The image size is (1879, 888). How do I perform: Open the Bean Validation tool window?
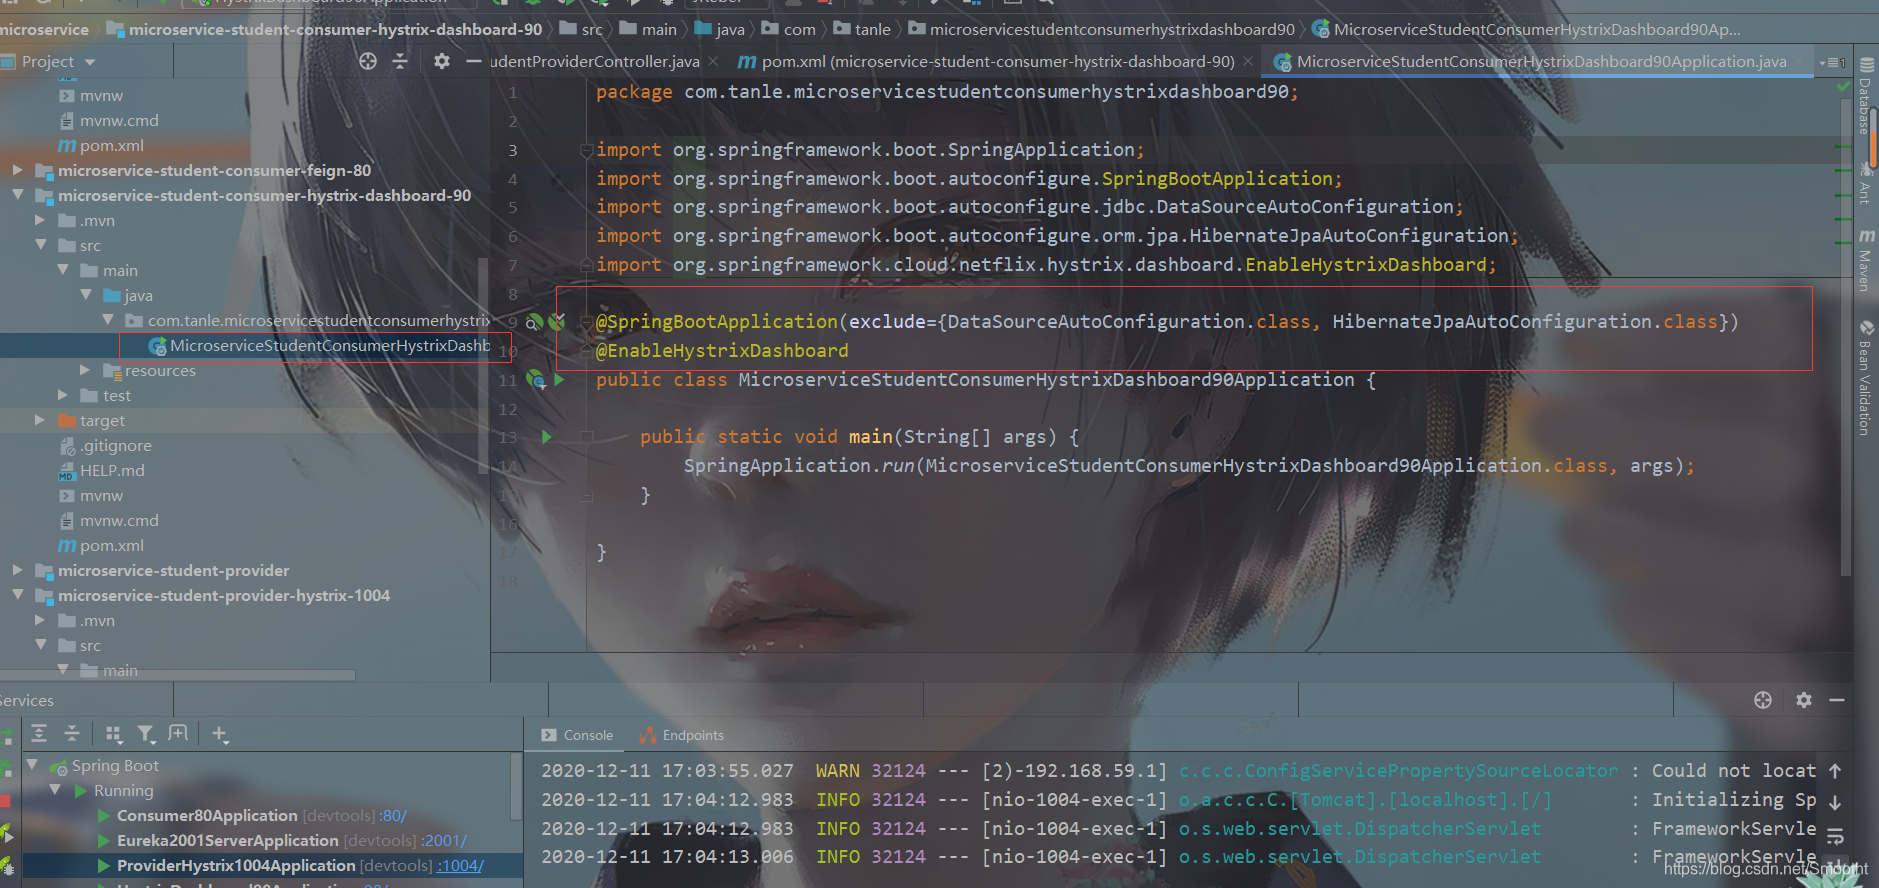(1866, 378)
